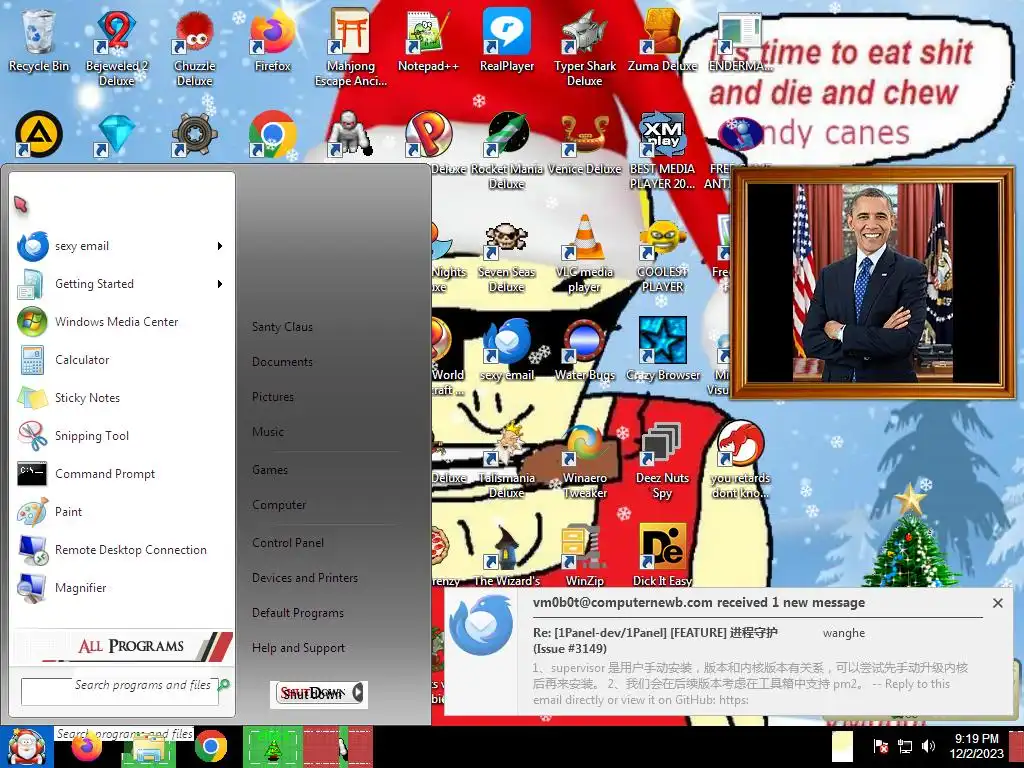Open Santy Claus user folder link
Screen dimensions: 1024x768
coord(282,327)
